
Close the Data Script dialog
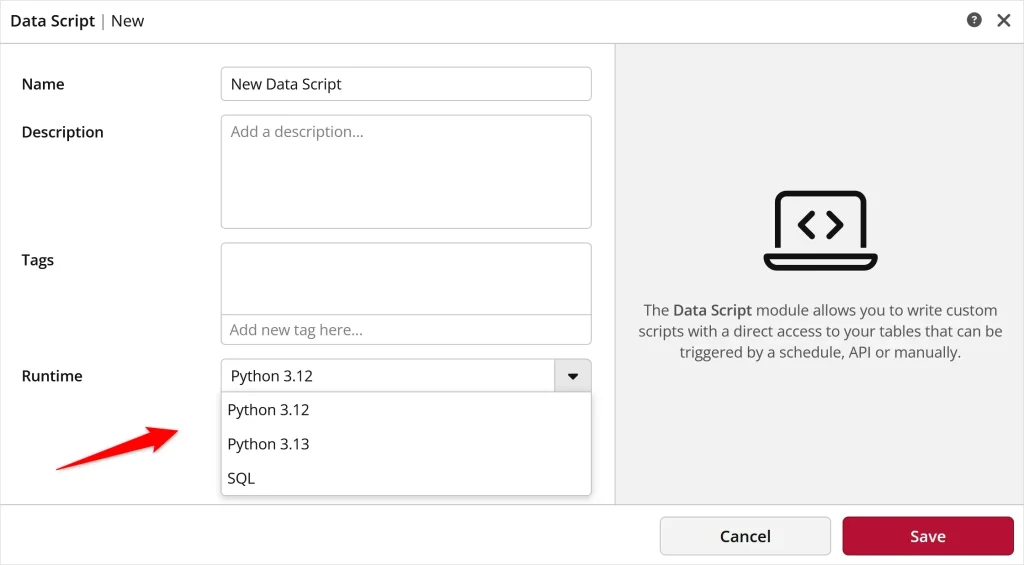(1004, 21)
